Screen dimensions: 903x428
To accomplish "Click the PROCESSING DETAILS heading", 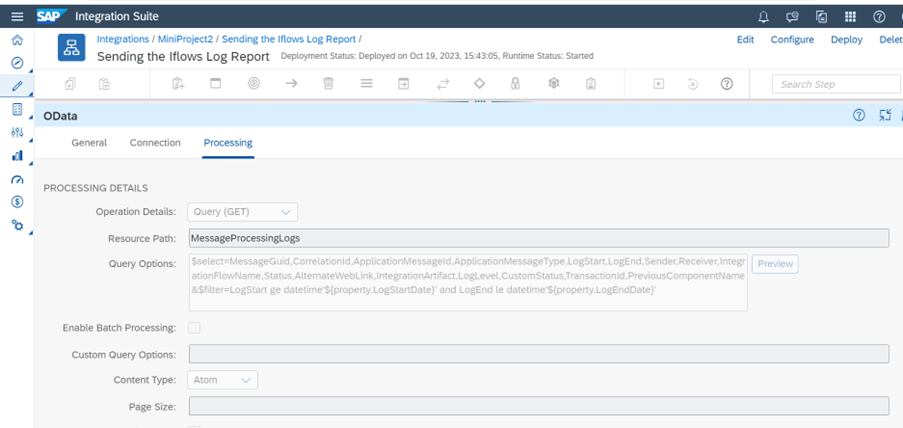I will [96, 188].
